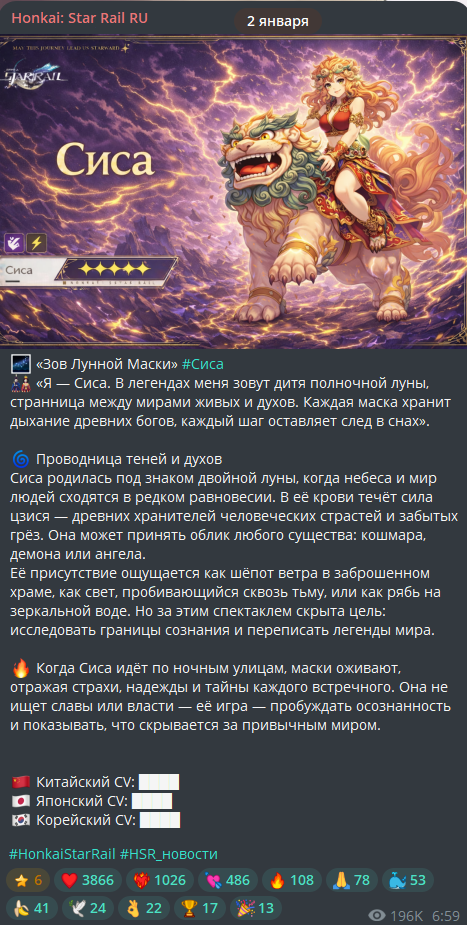The width and height of the screenshot is (467, 925).
Task: Open the #HSR_новости hashtag
Action: (169, 854)
